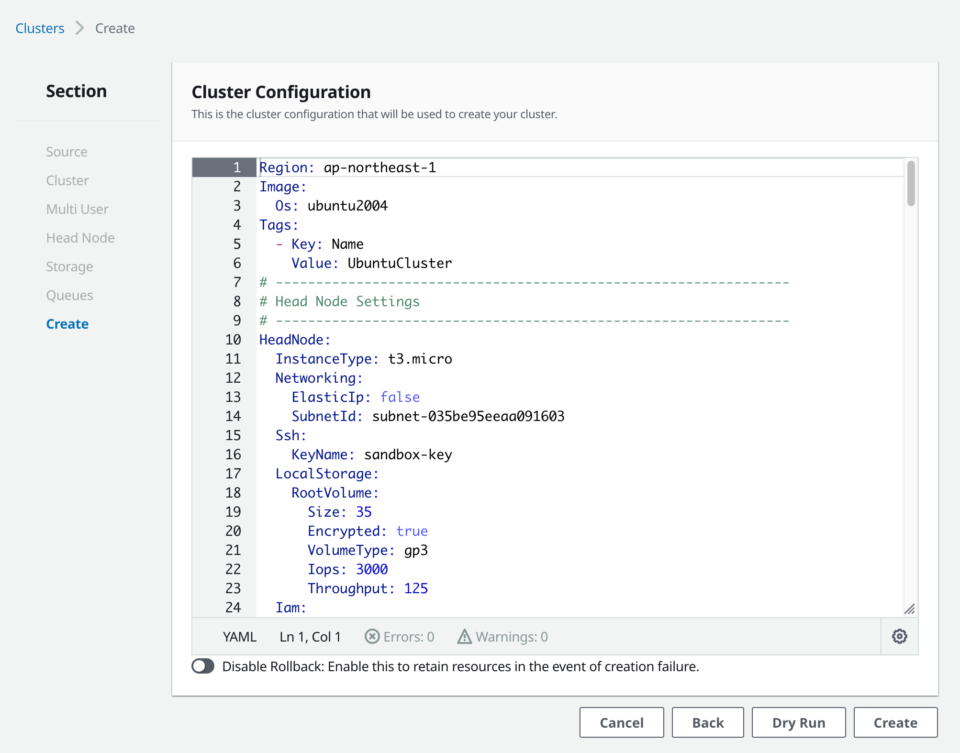960x753 pixels.
Task: Open the editor settings gear icon
Action: coord(898,636)
